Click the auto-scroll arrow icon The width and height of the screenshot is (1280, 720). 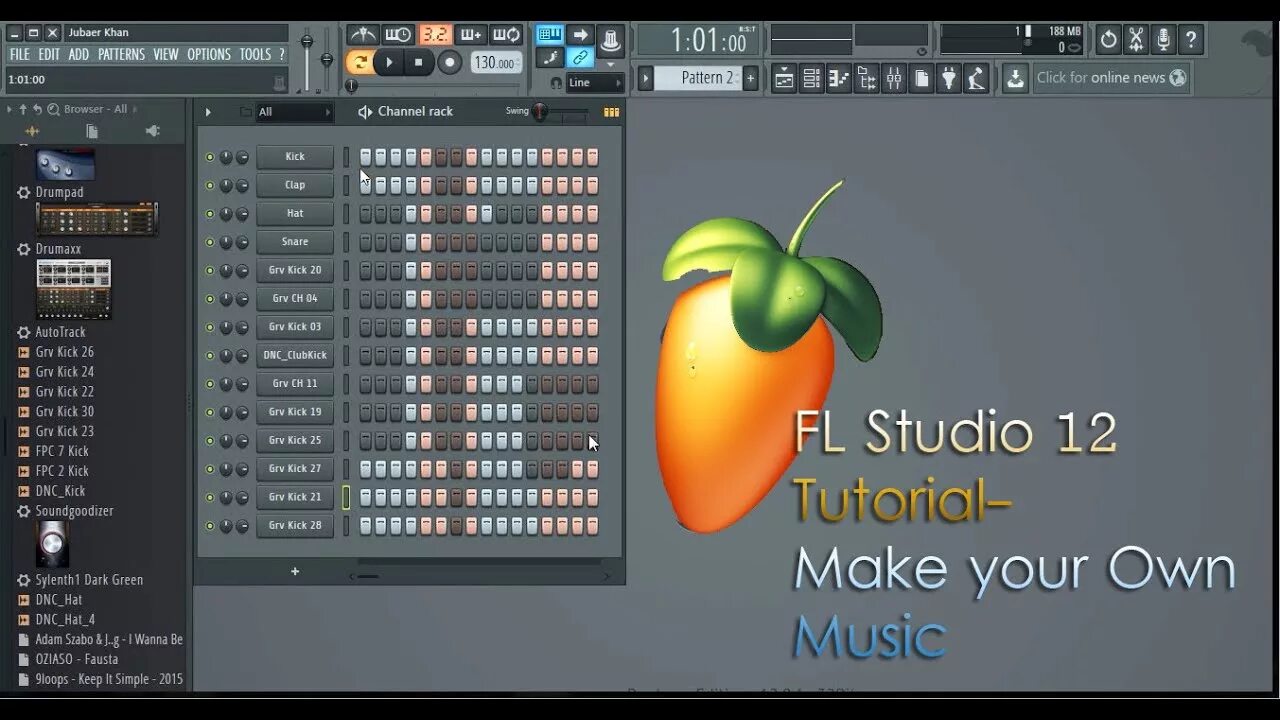click(580, 34)
